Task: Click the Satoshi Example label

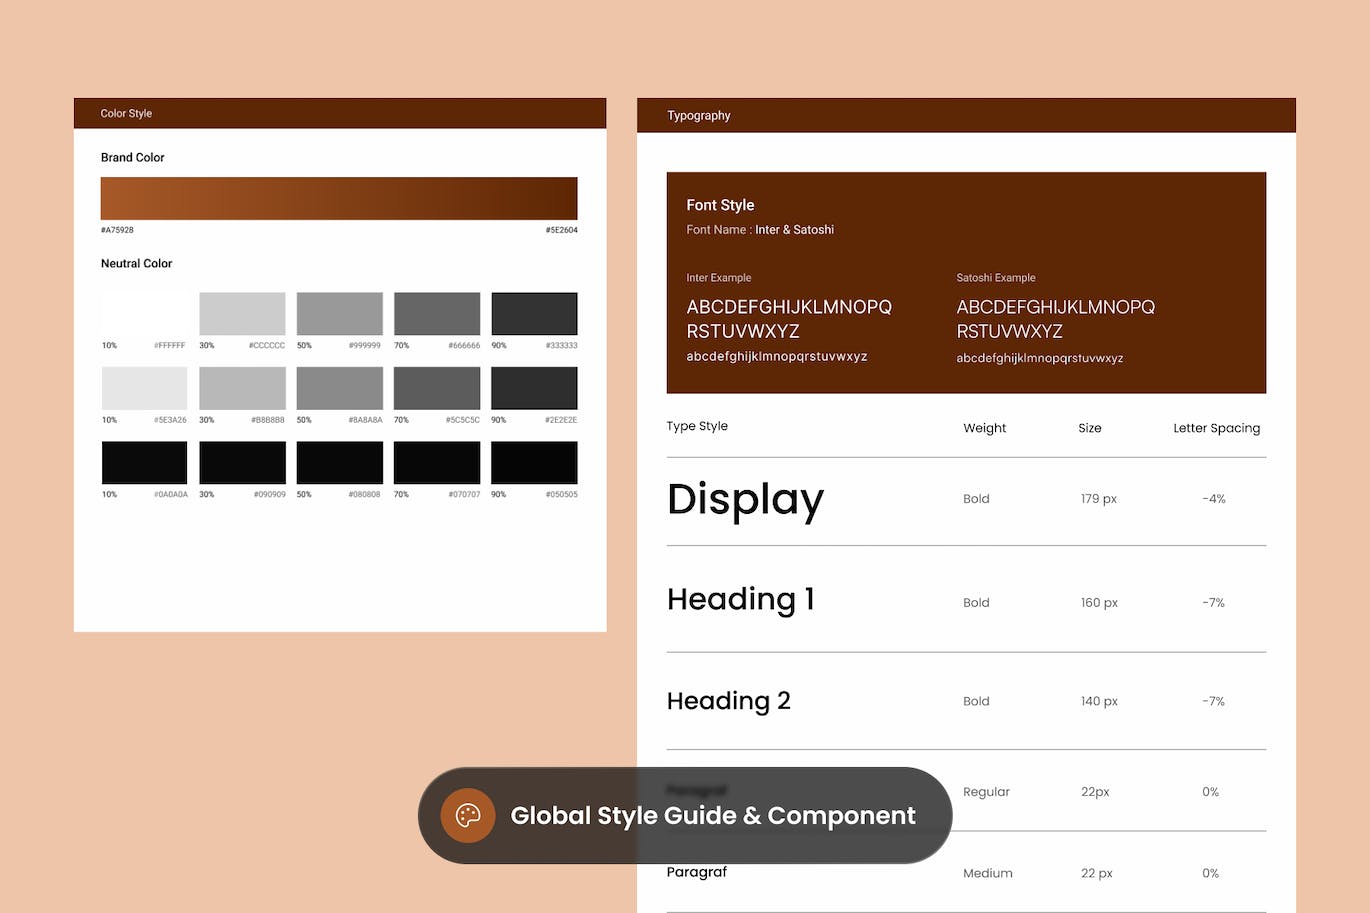Action: (x=996, y=277)
